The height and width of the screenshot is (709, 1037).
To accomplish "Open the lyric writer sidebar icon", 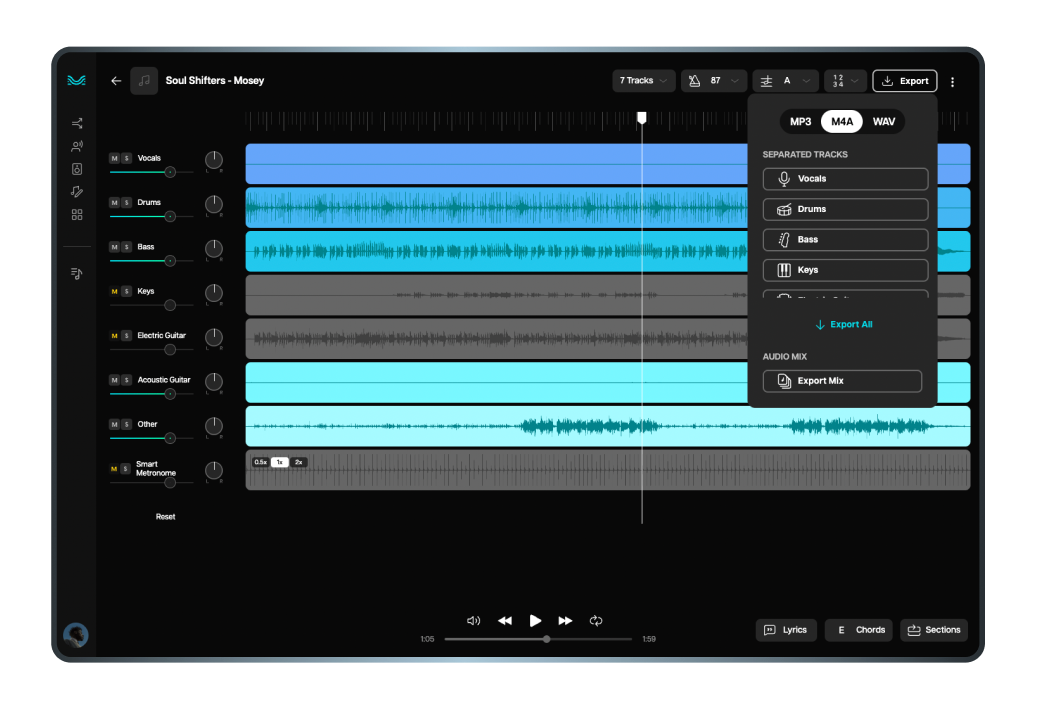I will point(77,192).
